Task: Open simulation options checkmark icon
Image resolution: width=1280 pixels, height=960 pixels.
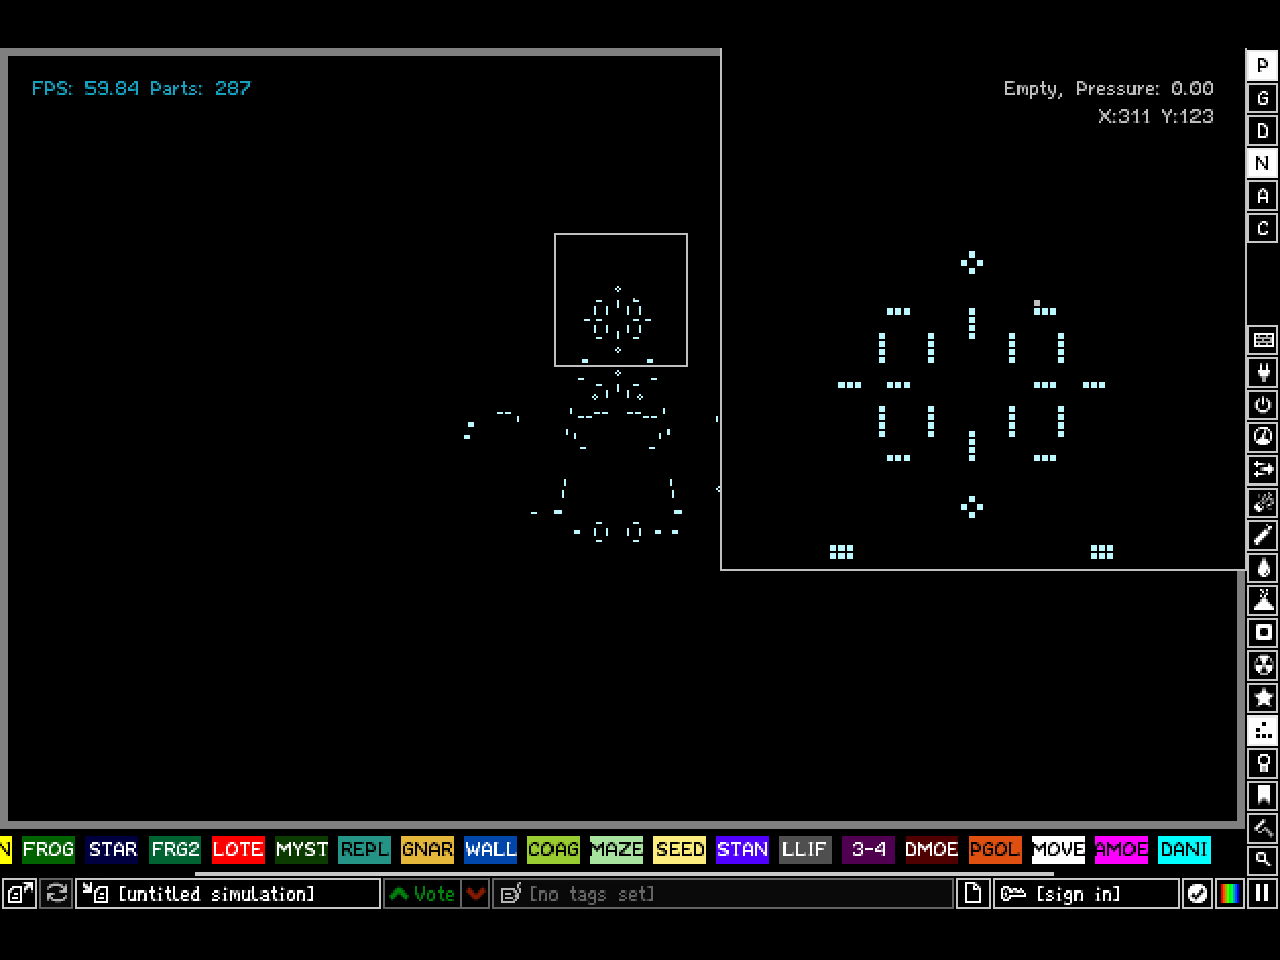Action: tap(1197, 893)
